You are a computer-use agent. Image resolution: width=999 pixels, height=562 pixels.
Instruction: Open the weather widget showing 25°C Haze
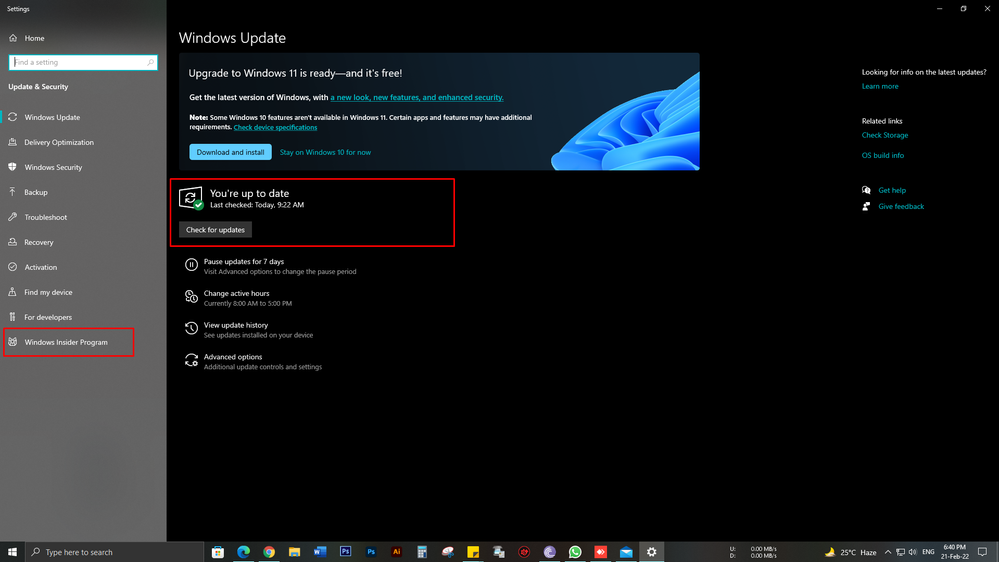[x=850, y=552]
